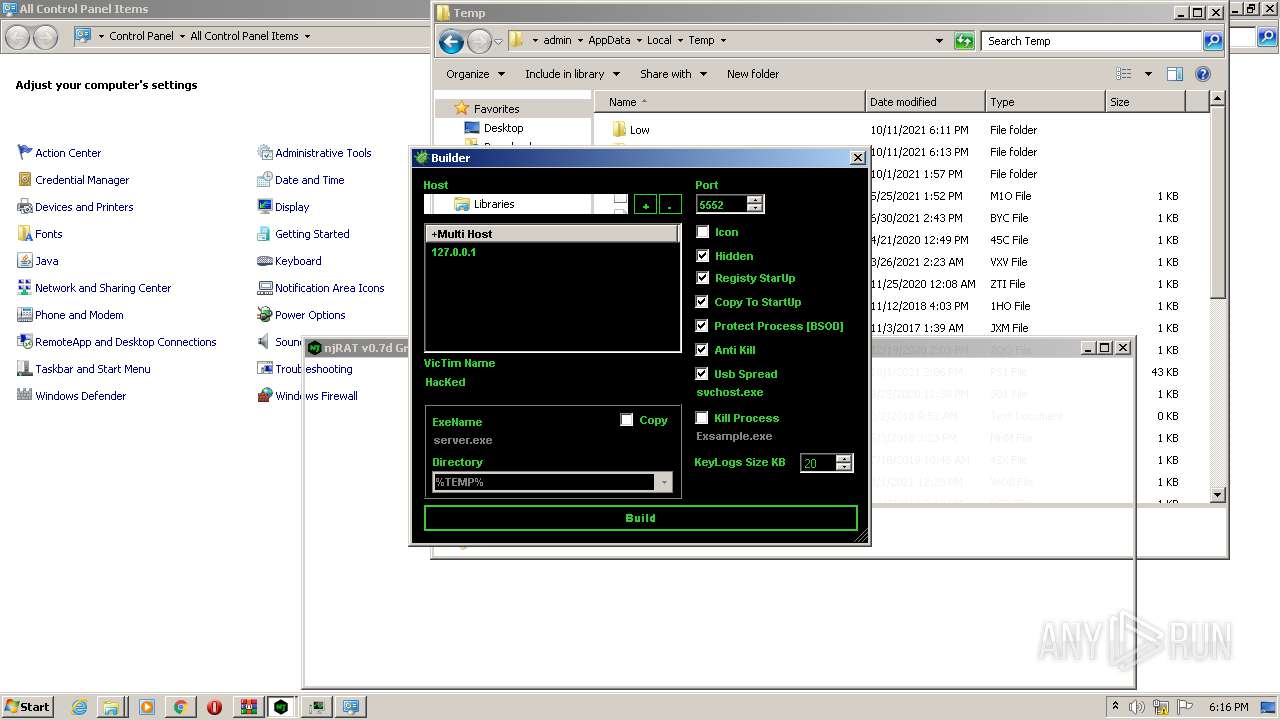Screen dimensions: 1280x720
Task: Click the Port field showing 5552
Action: click(722, 204)
